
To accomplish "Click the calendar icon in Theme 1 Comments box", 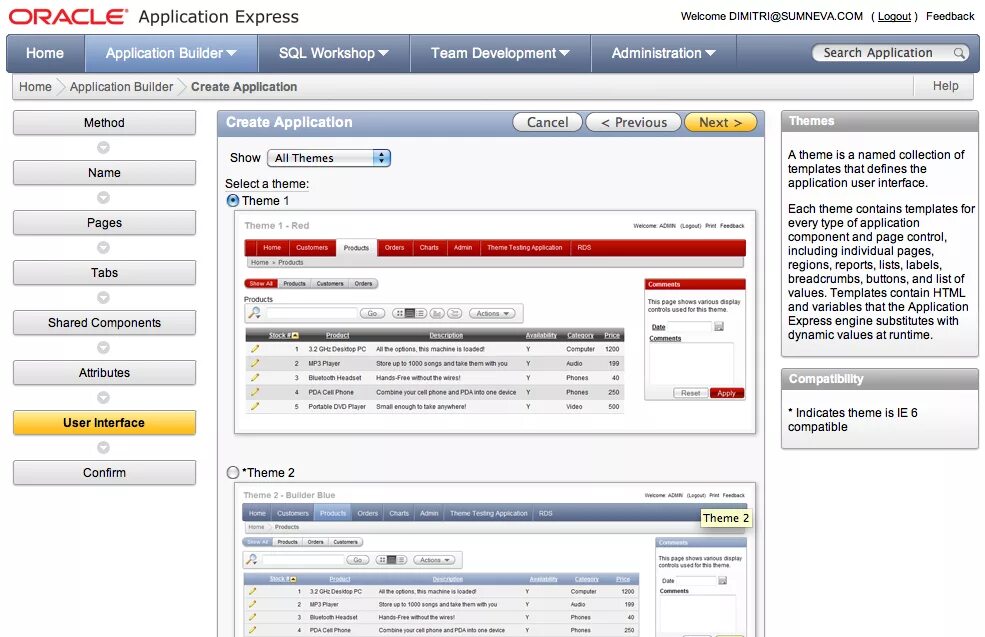I will coord(719,326).
